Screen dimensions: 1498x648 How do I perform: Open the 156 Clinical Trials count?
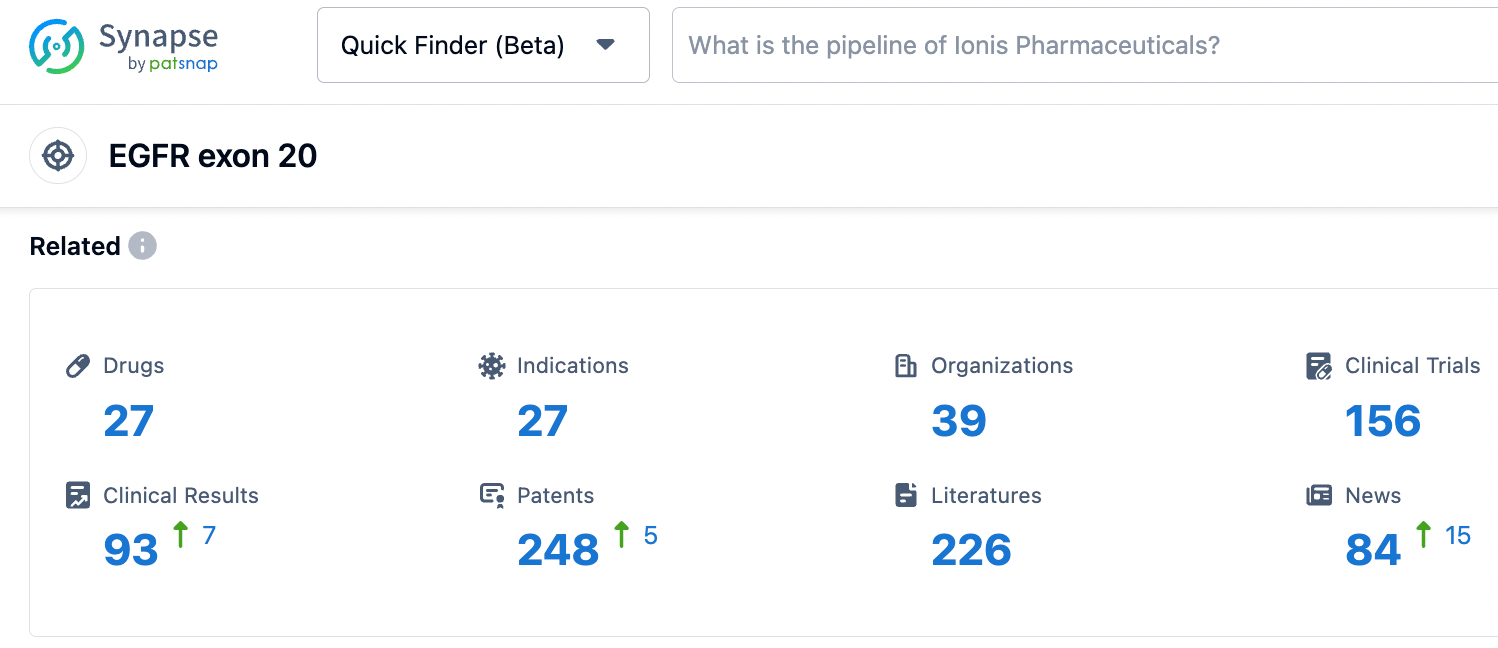click(1383, 421)
